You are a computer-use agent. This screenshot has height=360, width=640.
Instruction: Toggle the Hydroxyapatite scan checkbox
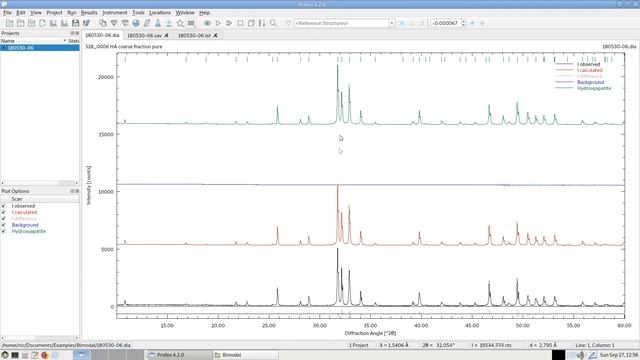tap(4, 231)
